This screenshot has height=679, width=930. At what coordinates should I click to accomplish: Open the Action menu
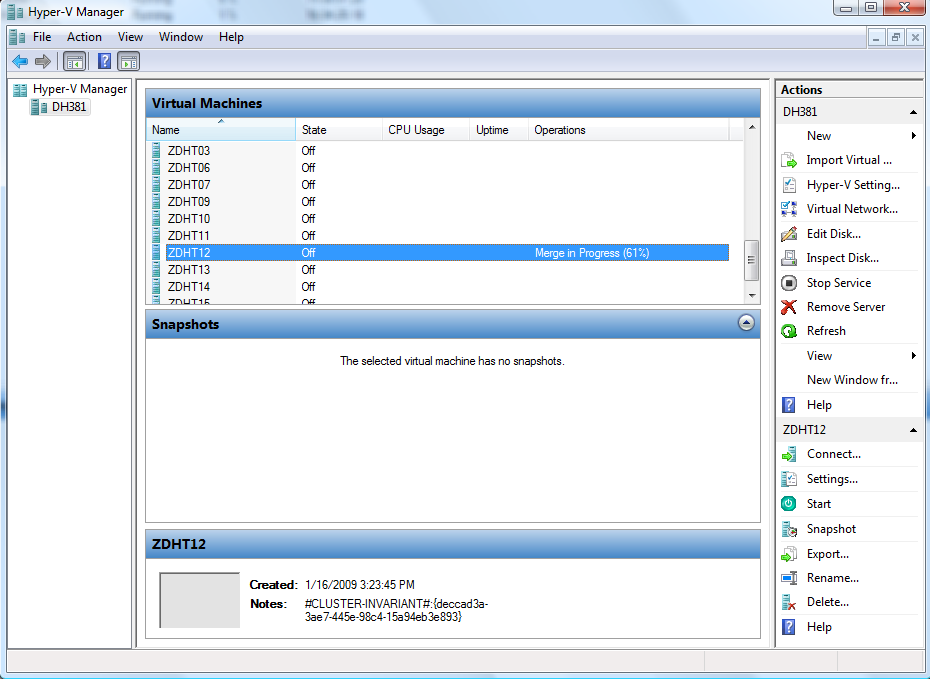coord(84,37)
